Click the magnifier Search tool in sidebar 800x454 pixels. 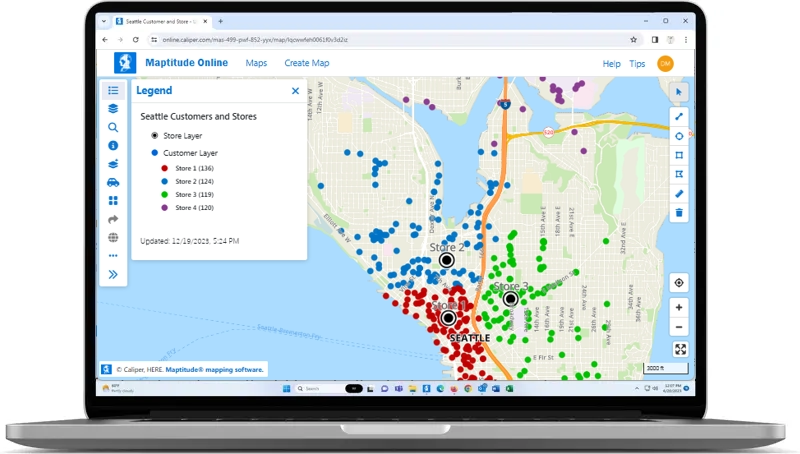pyautogui.click(x=113, y=128)
